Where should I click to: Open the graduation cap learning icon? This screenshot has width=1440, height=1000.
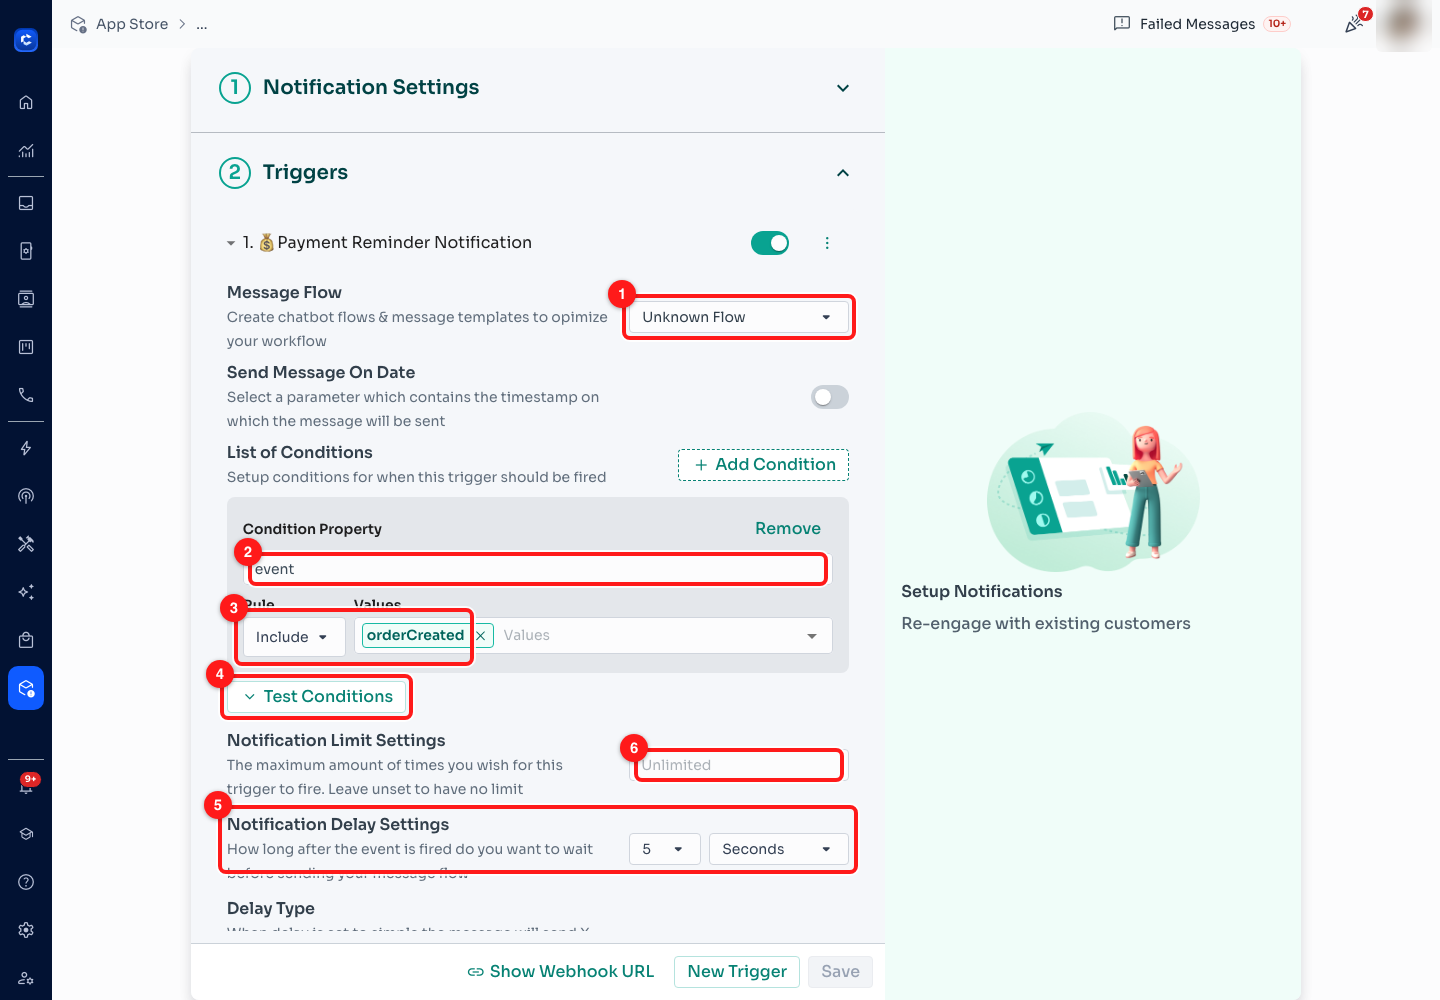[x=26, y=834]
